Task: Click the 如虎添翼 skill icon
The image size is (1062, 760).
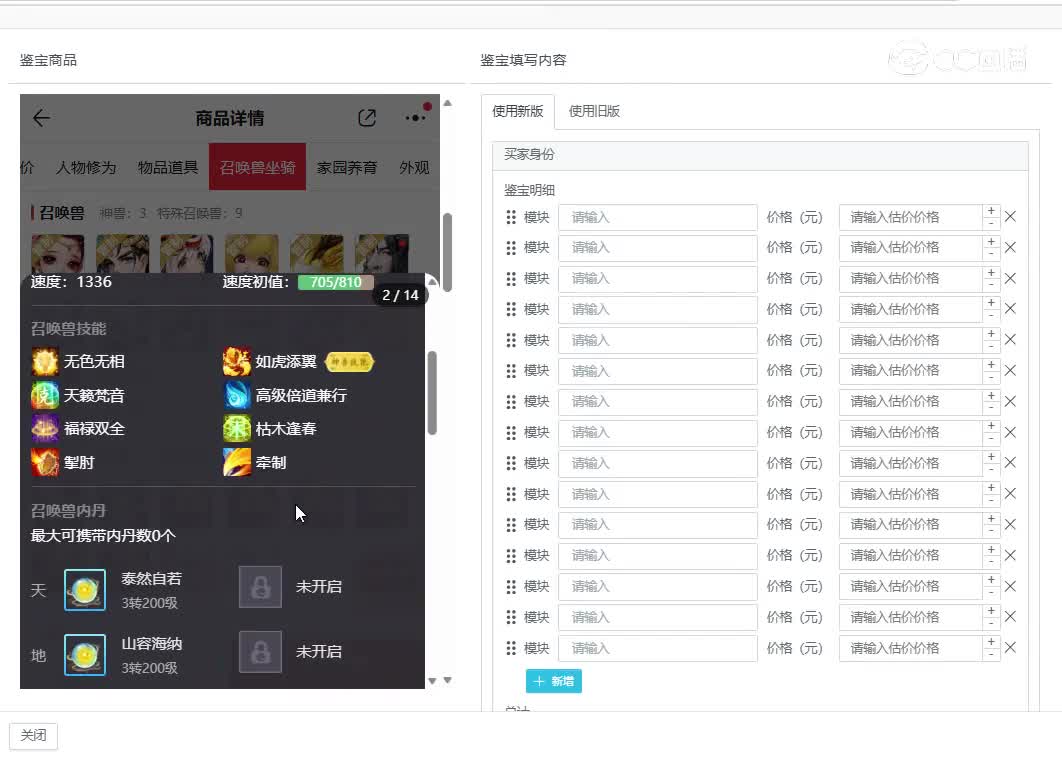Action: [x=236, y=362]
